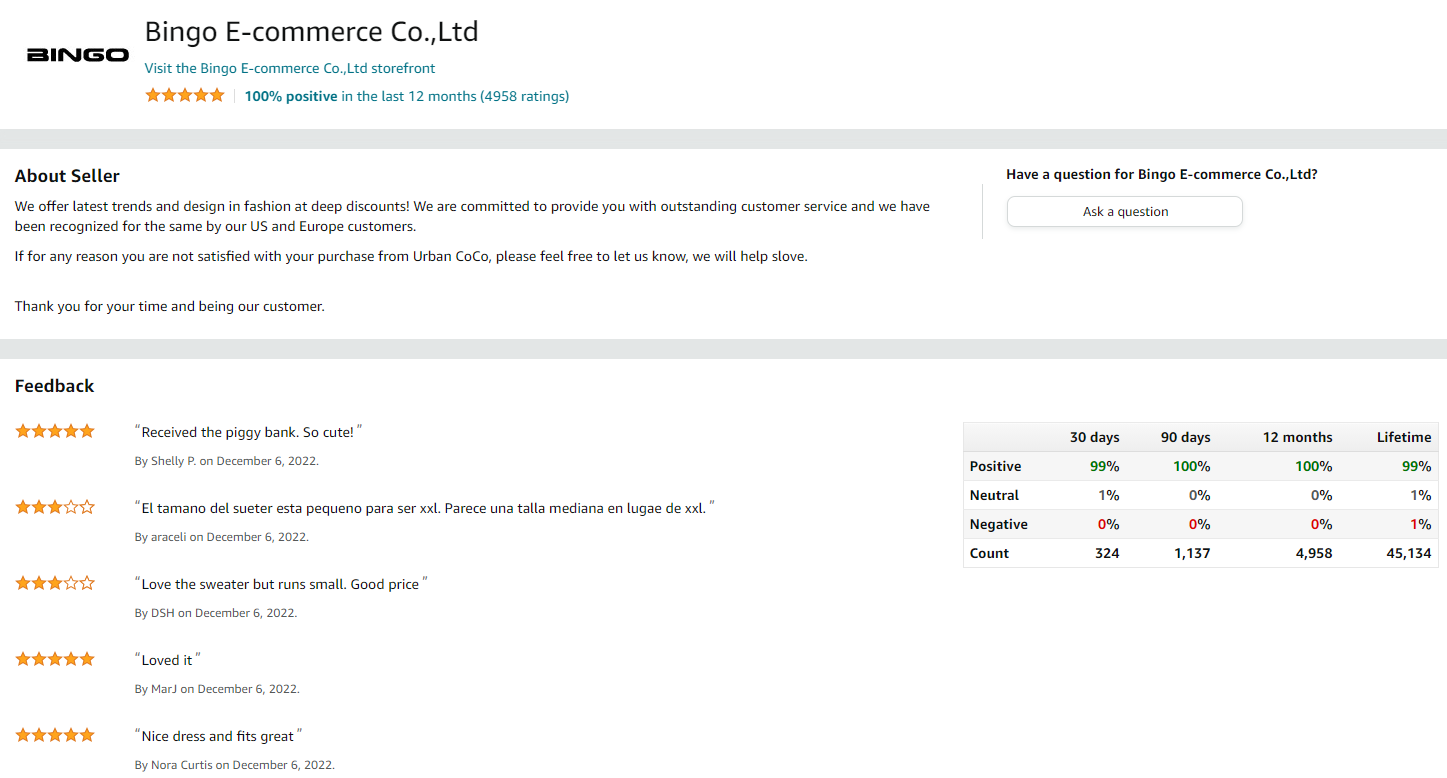Image resolution: width=1447 pixels, height=778 pixels.
Task: Click the 'Loved it' review text
Action: [168, 660]
